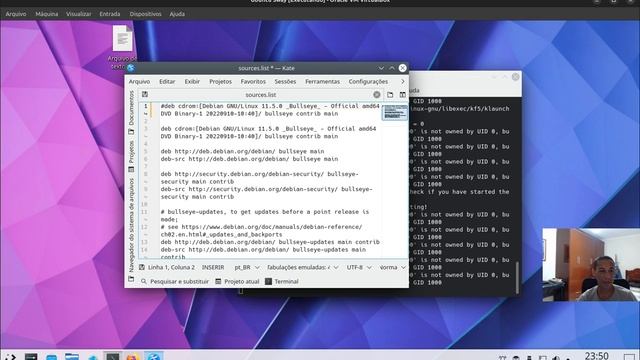Click the terminal window scrollbar
The height and width of the screenshot is (360, 640).
pos(517,277)
